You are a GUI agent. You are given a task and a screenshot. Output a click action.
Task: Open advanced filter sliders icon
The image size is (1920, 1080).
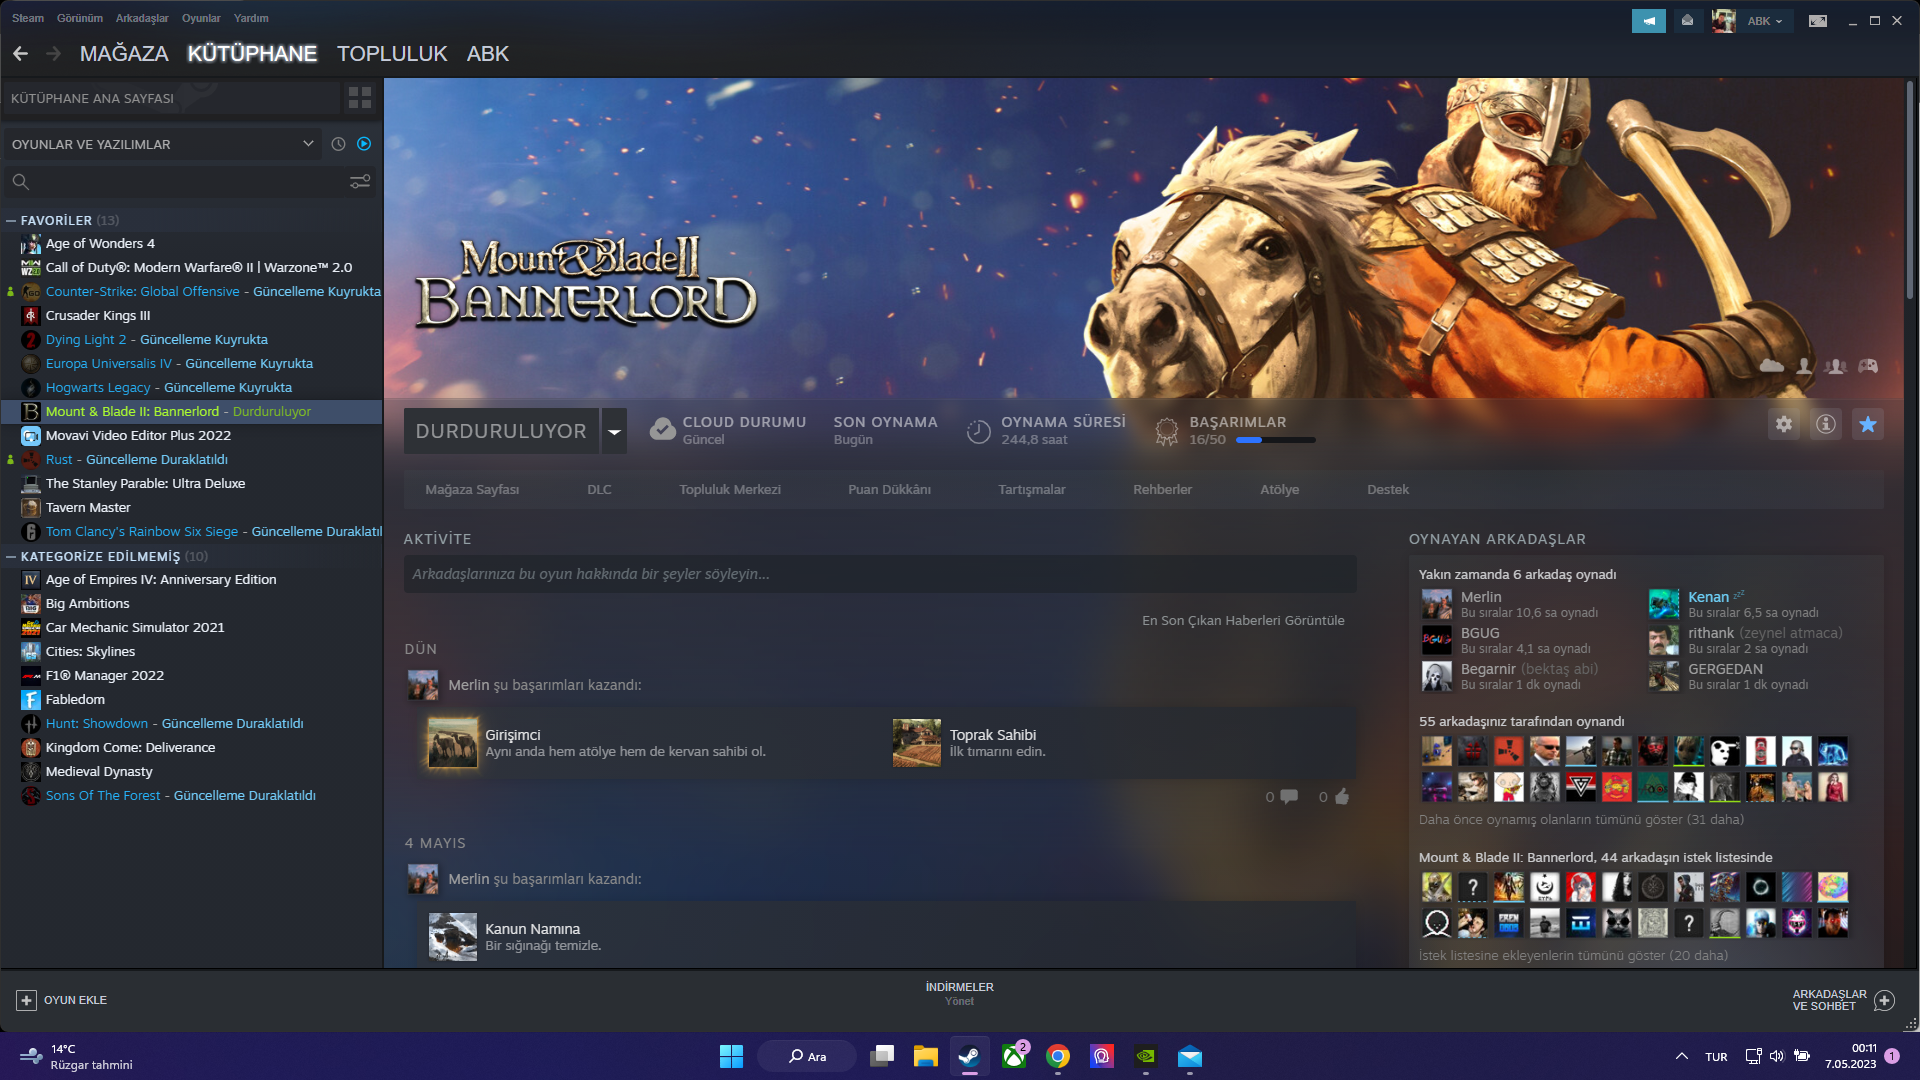[360, 182]
